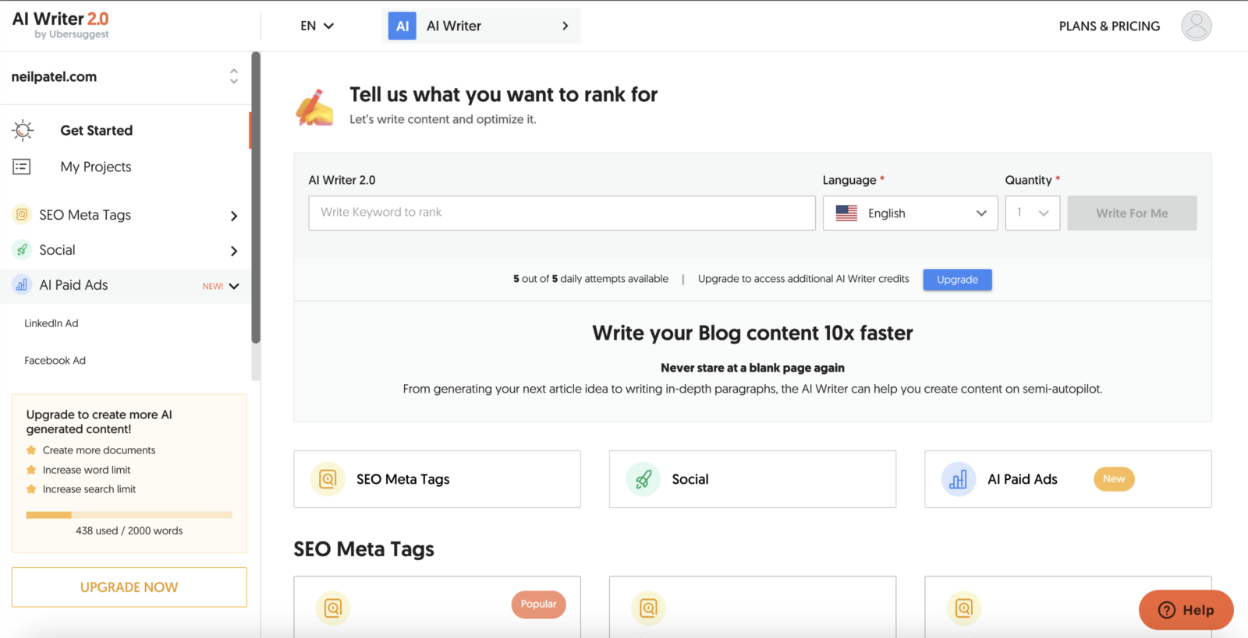Click the blue Upgrade button

click(957, 279)
